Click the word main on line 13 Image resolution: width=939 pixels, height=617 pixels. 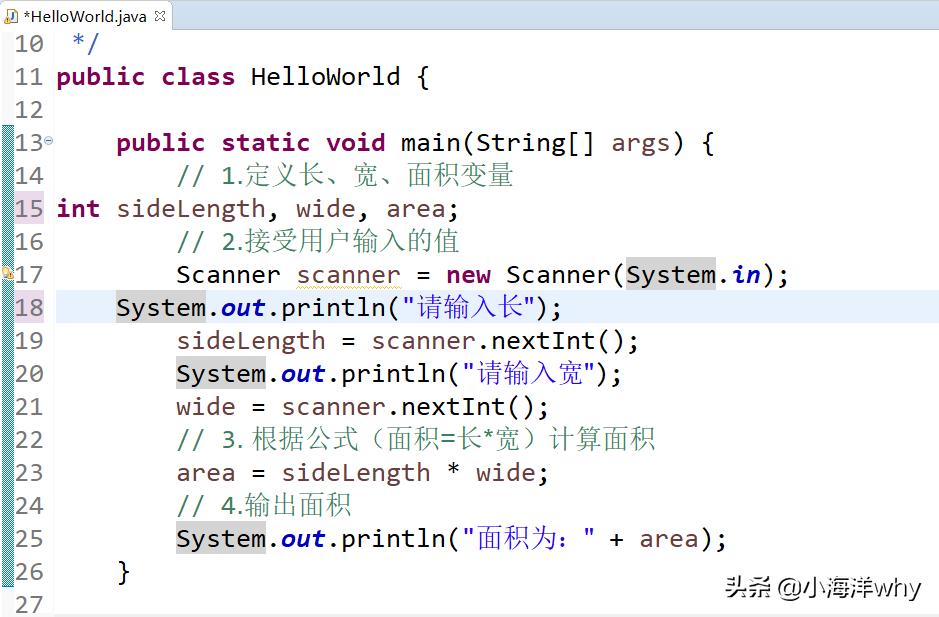[x=430, y=142]
